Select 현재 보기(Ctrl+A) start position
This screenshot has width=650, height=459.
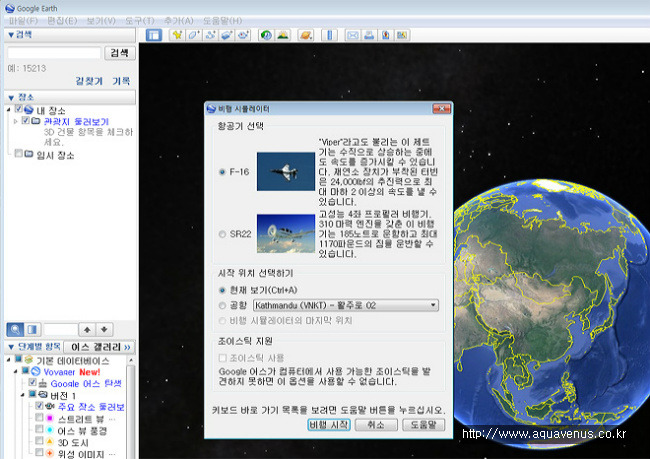coord(222,290)
